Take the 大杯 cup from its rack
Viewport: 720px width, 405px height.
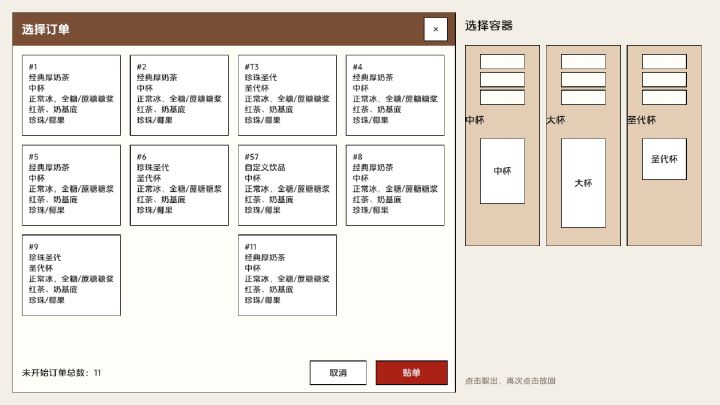583,183
